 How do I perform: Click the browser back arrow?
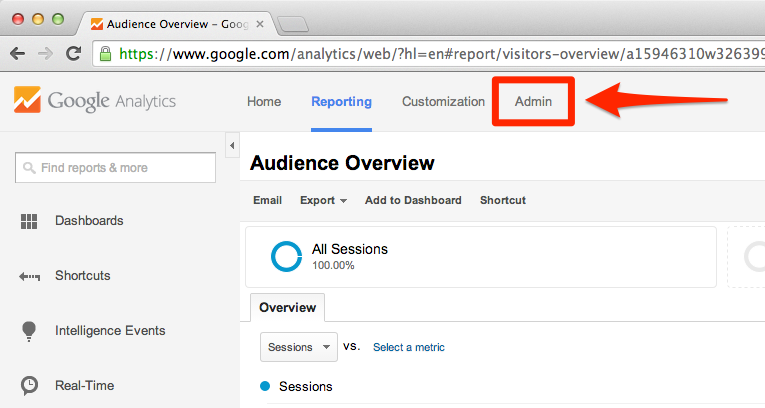coord(19,54)
